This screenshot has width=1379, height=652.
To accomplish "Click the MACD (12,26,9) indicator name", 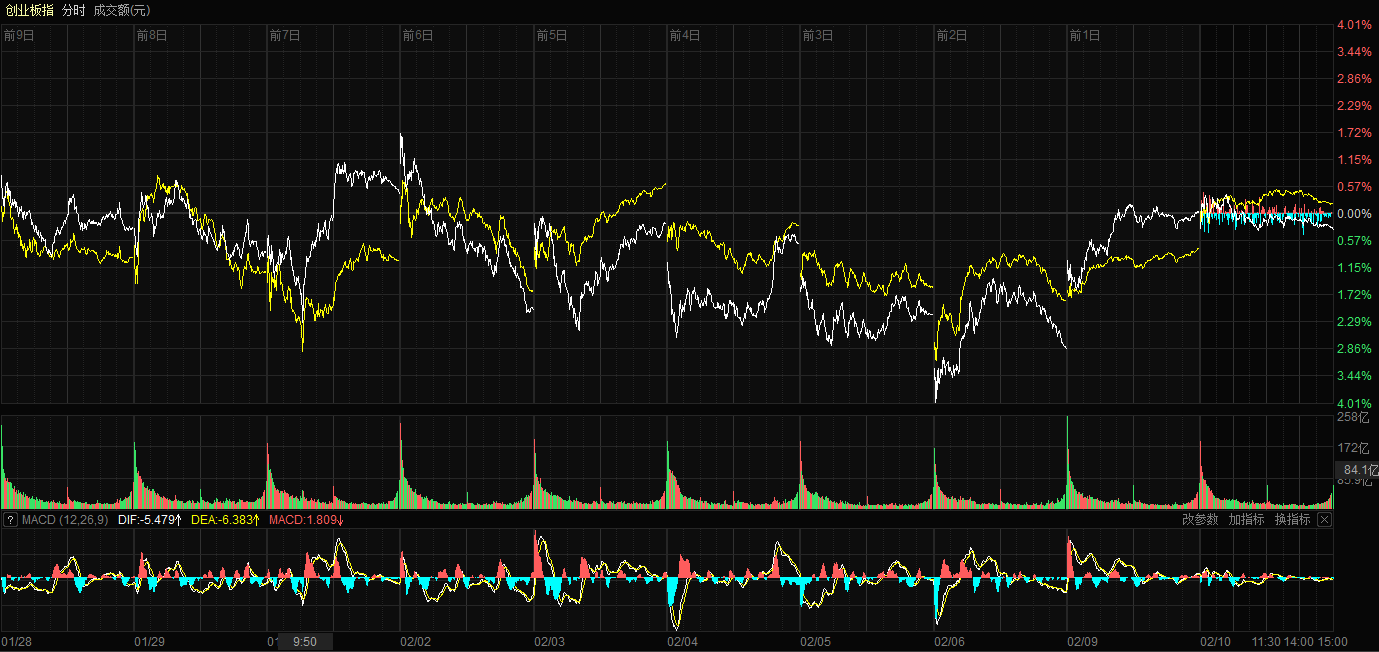I will [x=65, y=520].
